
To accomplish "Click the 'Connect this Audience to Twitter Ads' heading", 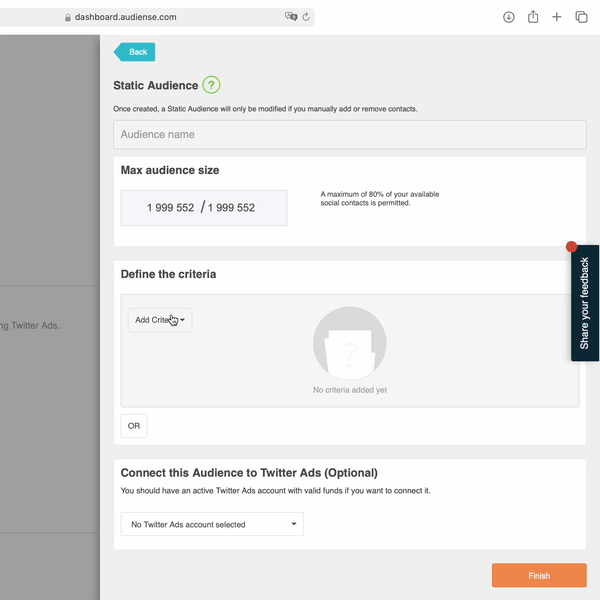I will pyautogui.click(x=249, y=473).
